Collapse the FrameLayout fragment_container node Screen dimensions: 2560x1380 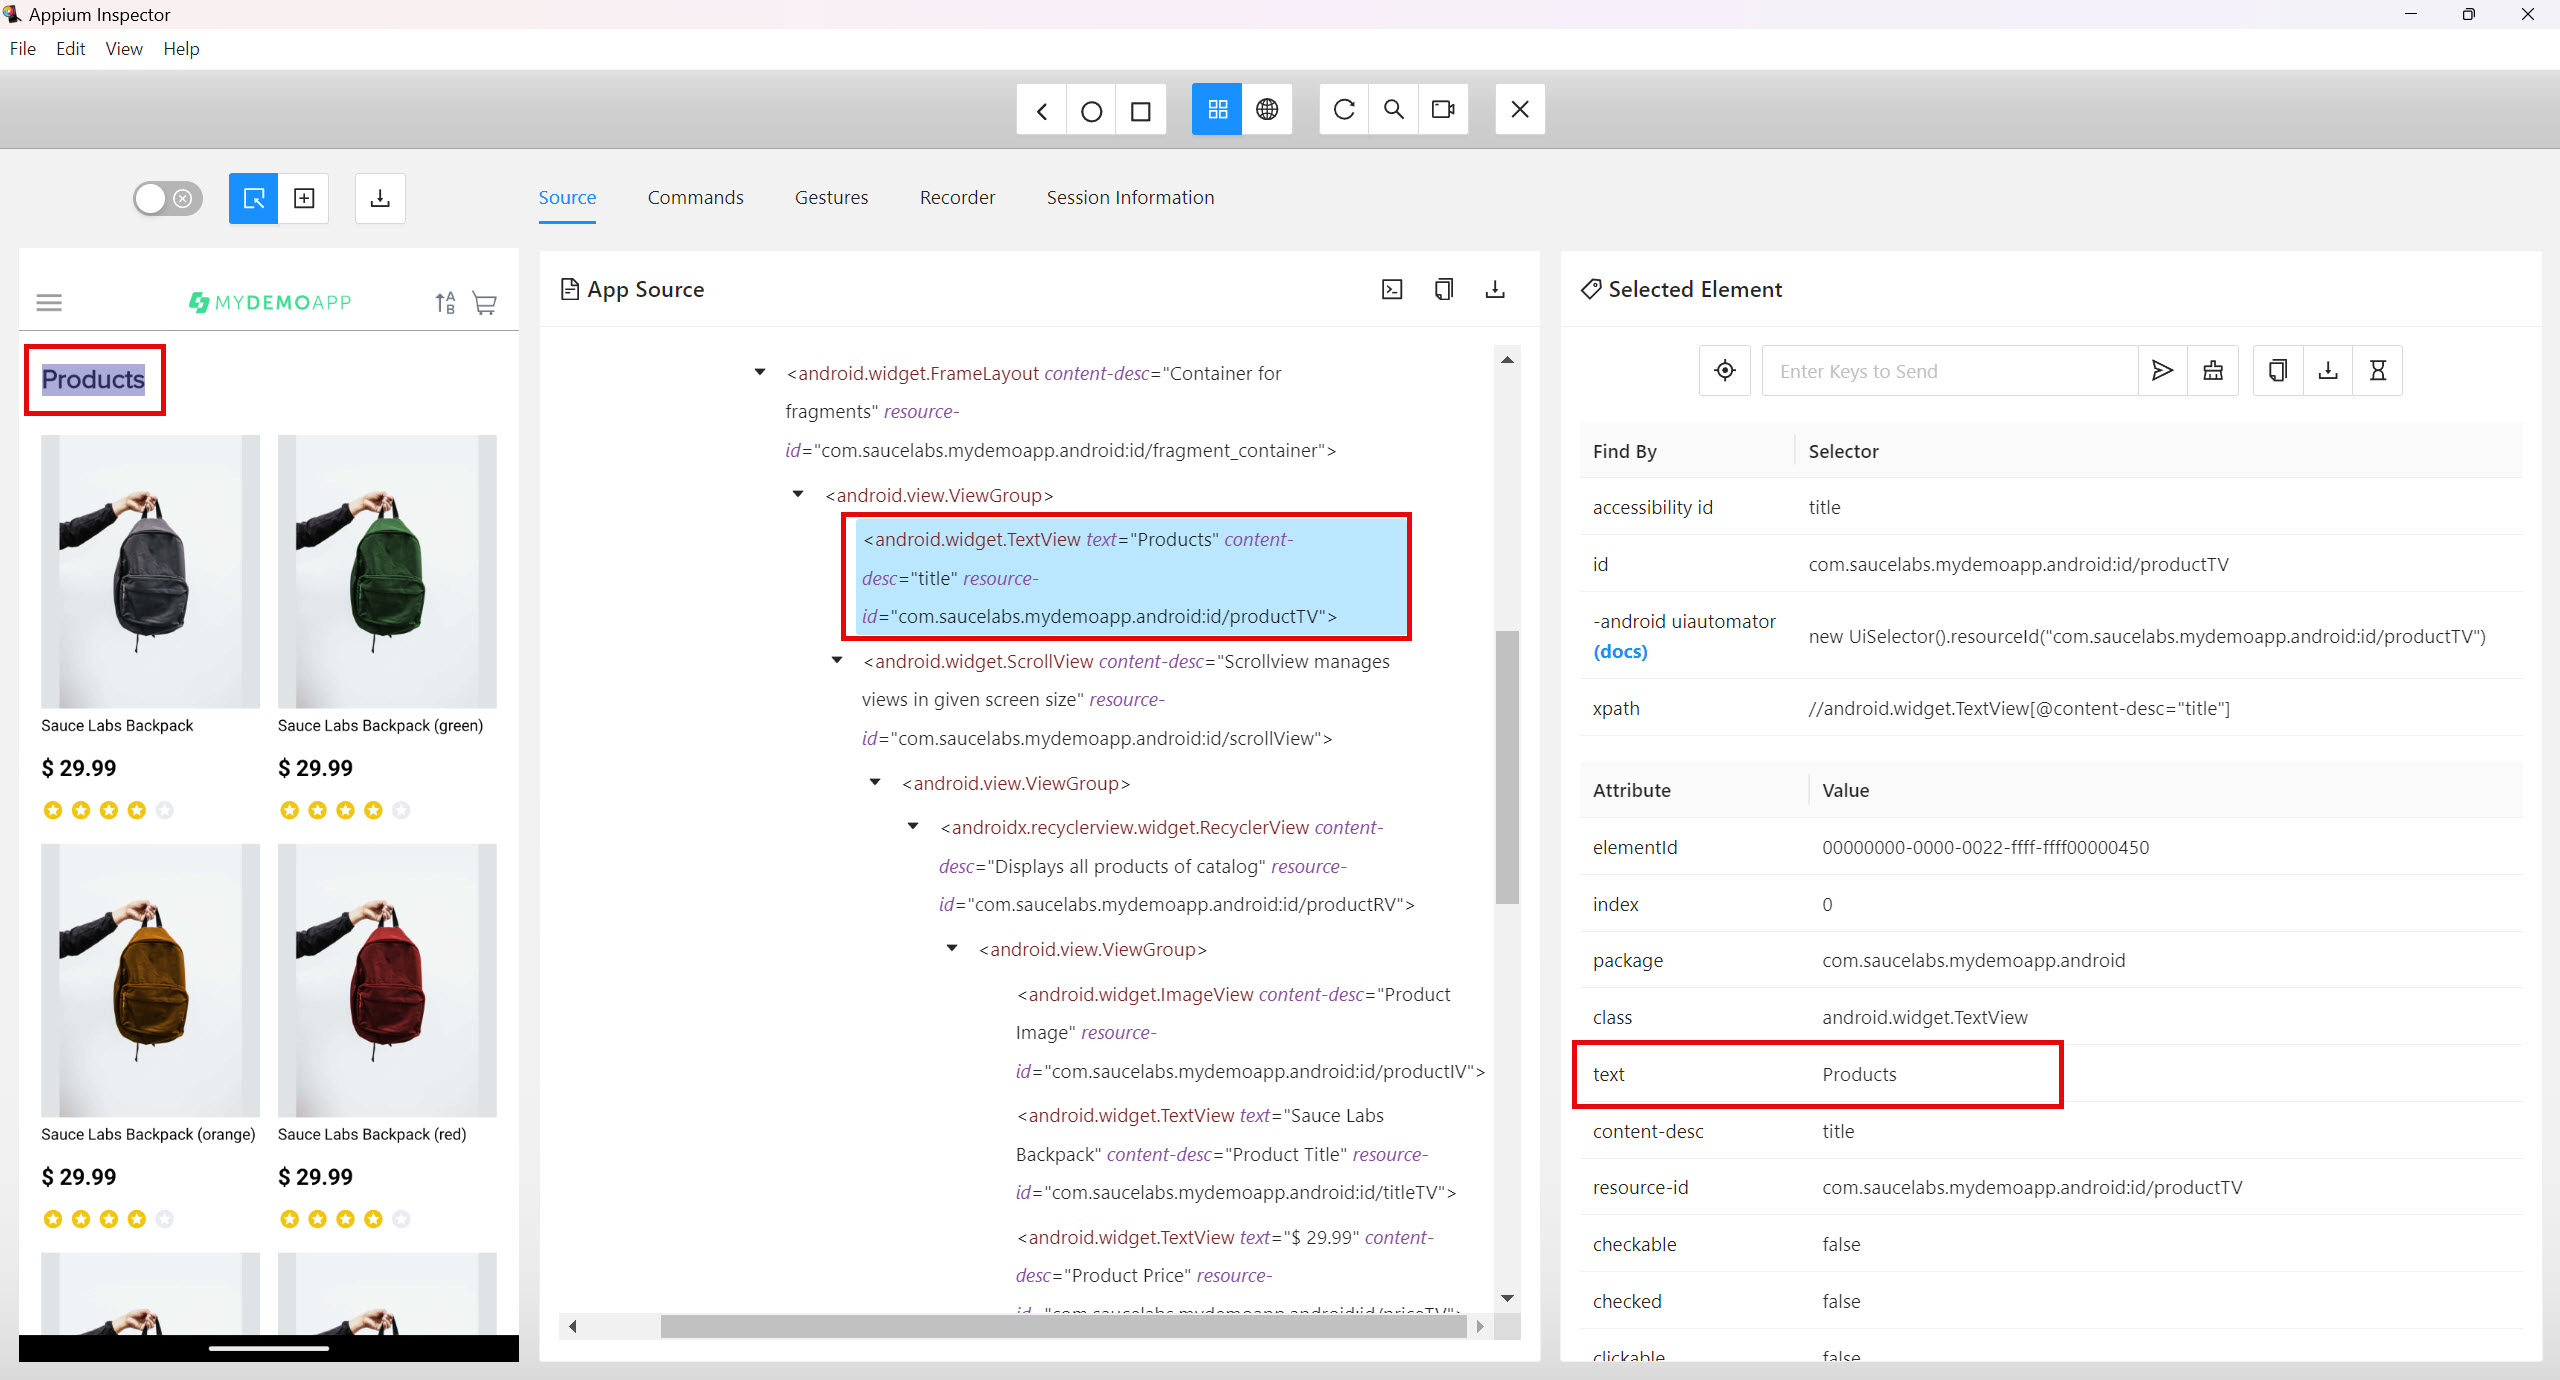[x=760, y=373]
